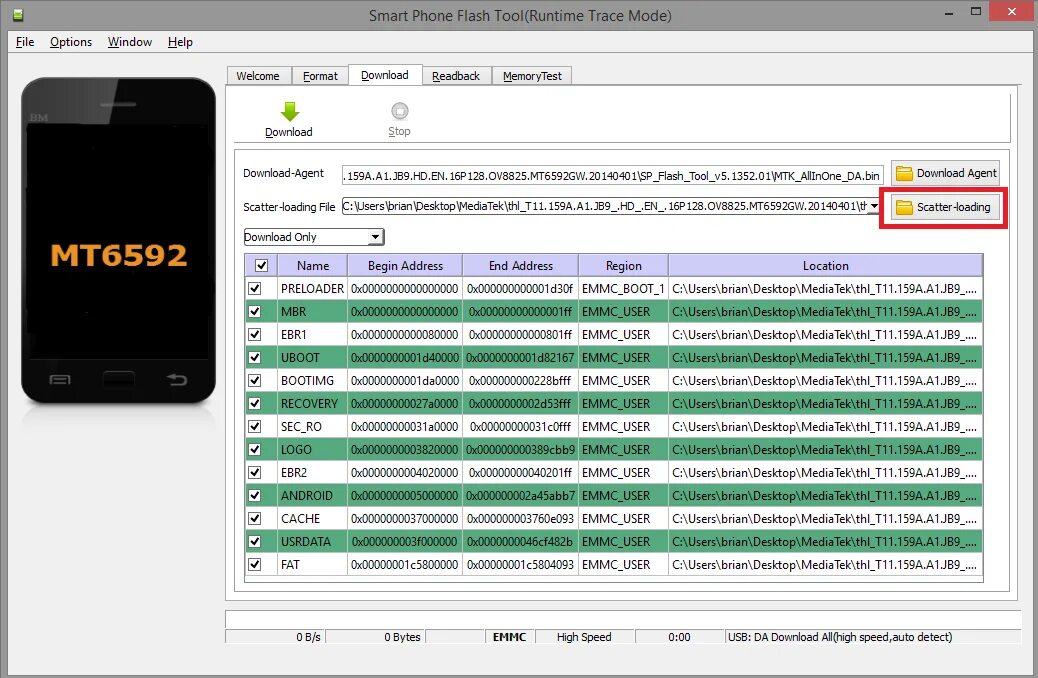Click the empty progress bar above status

[623, 620]
